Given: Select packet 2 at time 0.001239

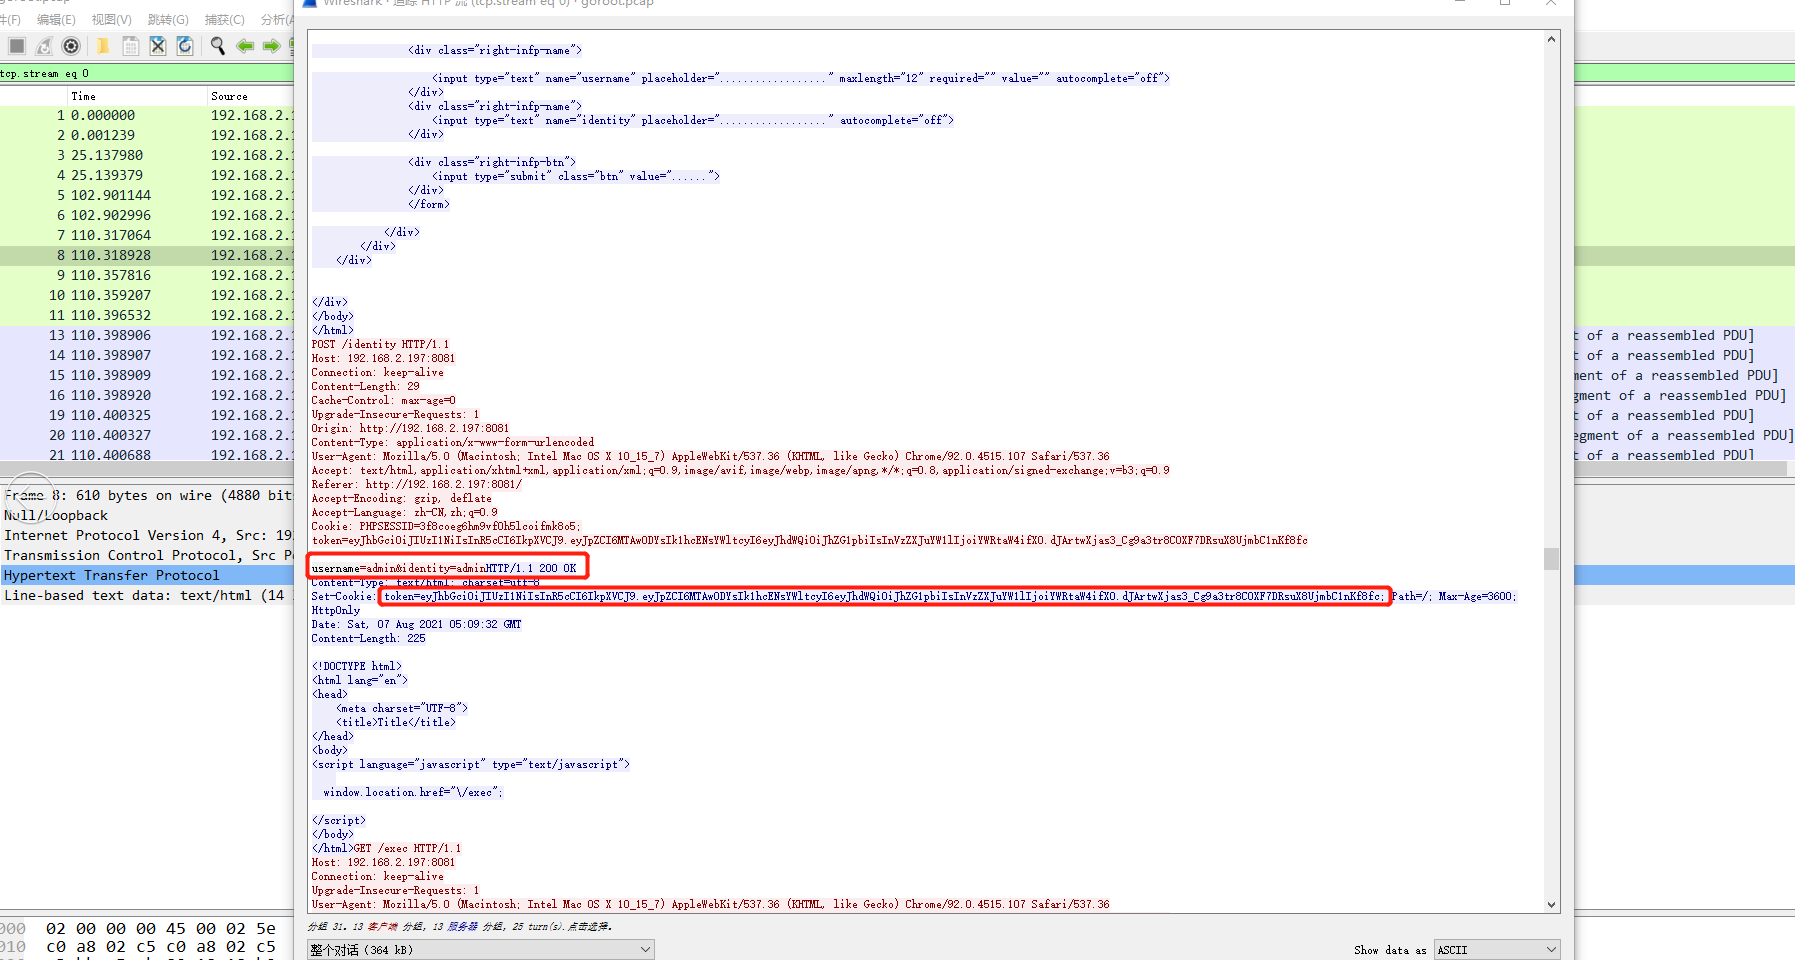Looking at the screenshot, I should [147, 135].
